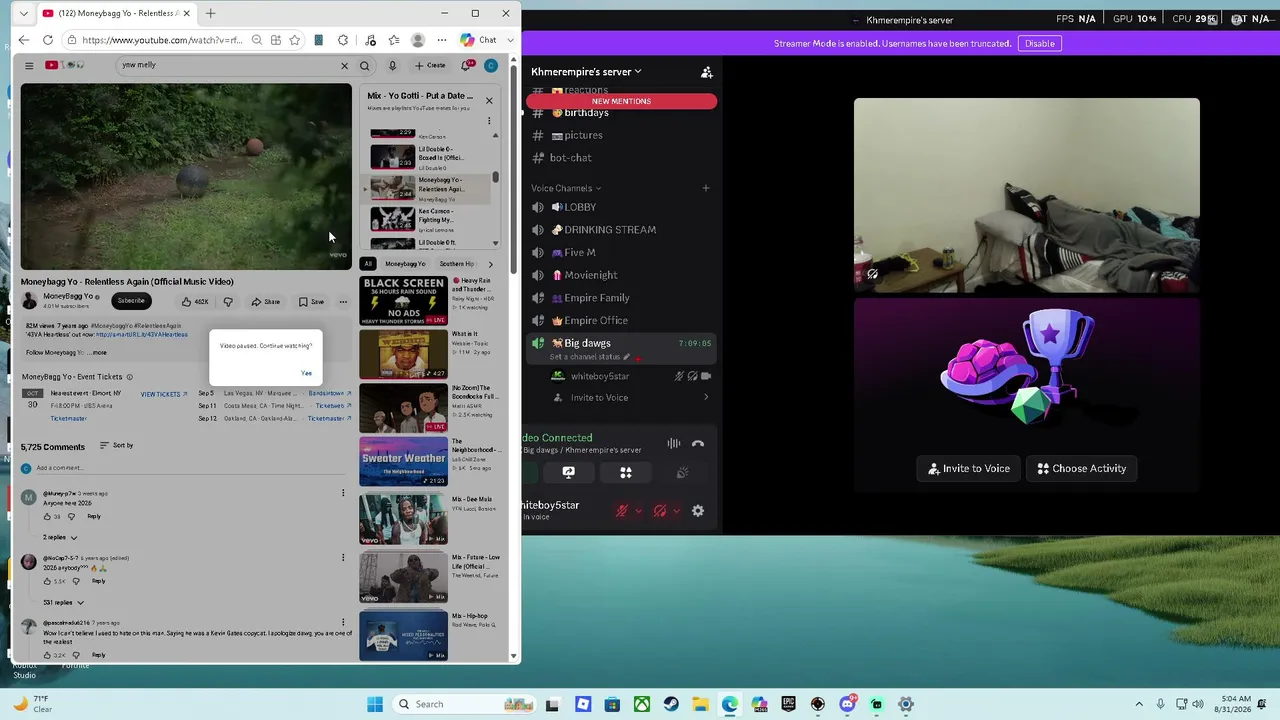
Task: Share your screen in Discord
Action: tap(568, 473)
